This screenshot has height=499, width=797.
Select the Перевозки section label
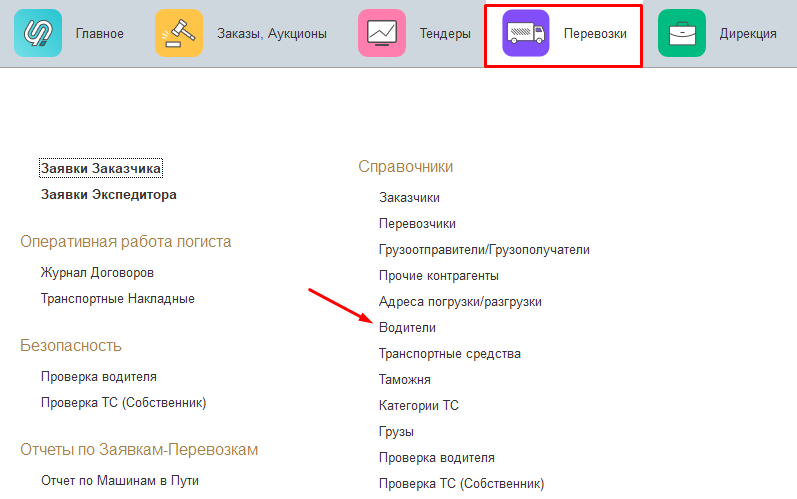pos(595,34)
